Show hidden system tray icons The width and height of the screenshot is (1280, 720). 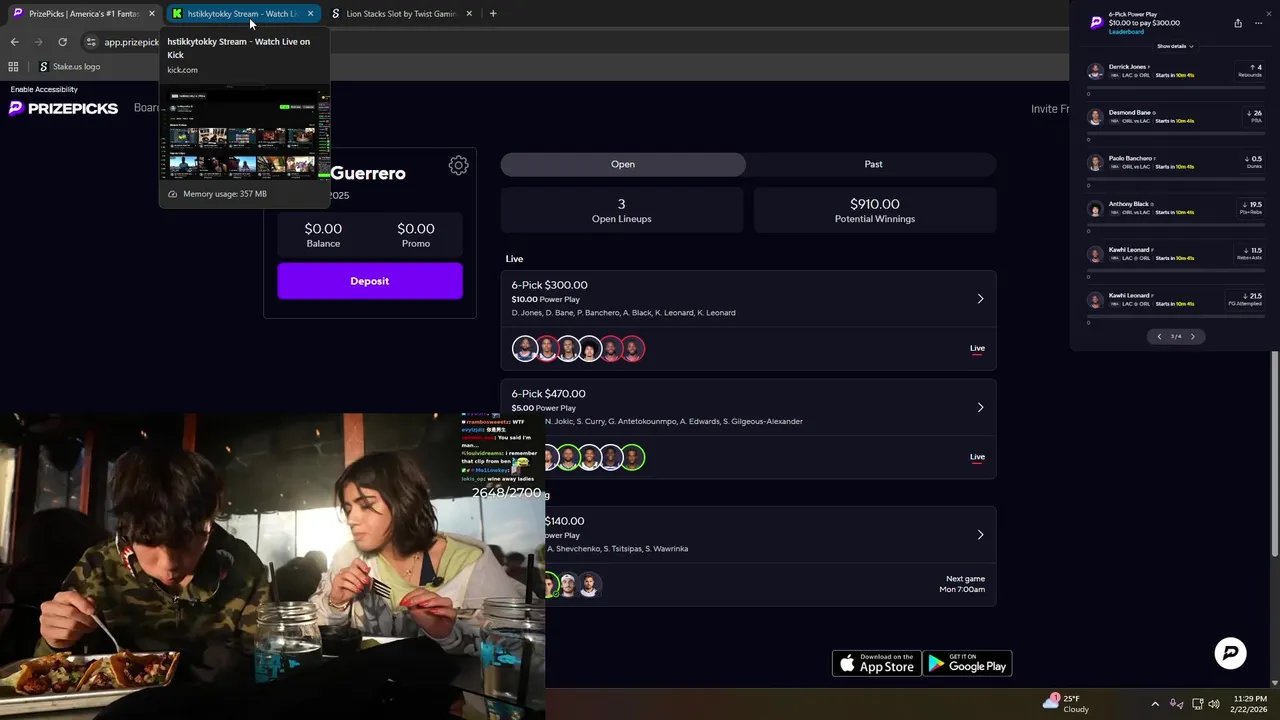1155,704
